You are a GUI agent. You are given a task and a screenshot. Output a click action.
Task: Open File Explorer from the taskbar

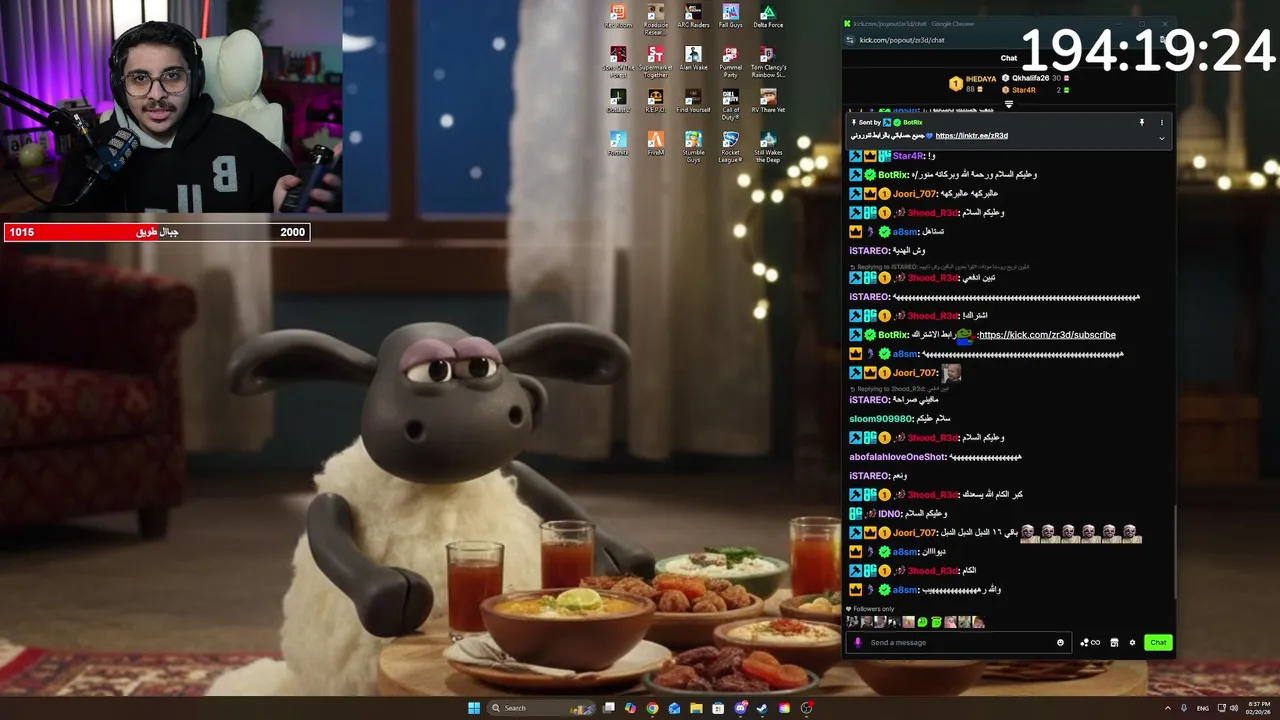(x=696, y=708)
